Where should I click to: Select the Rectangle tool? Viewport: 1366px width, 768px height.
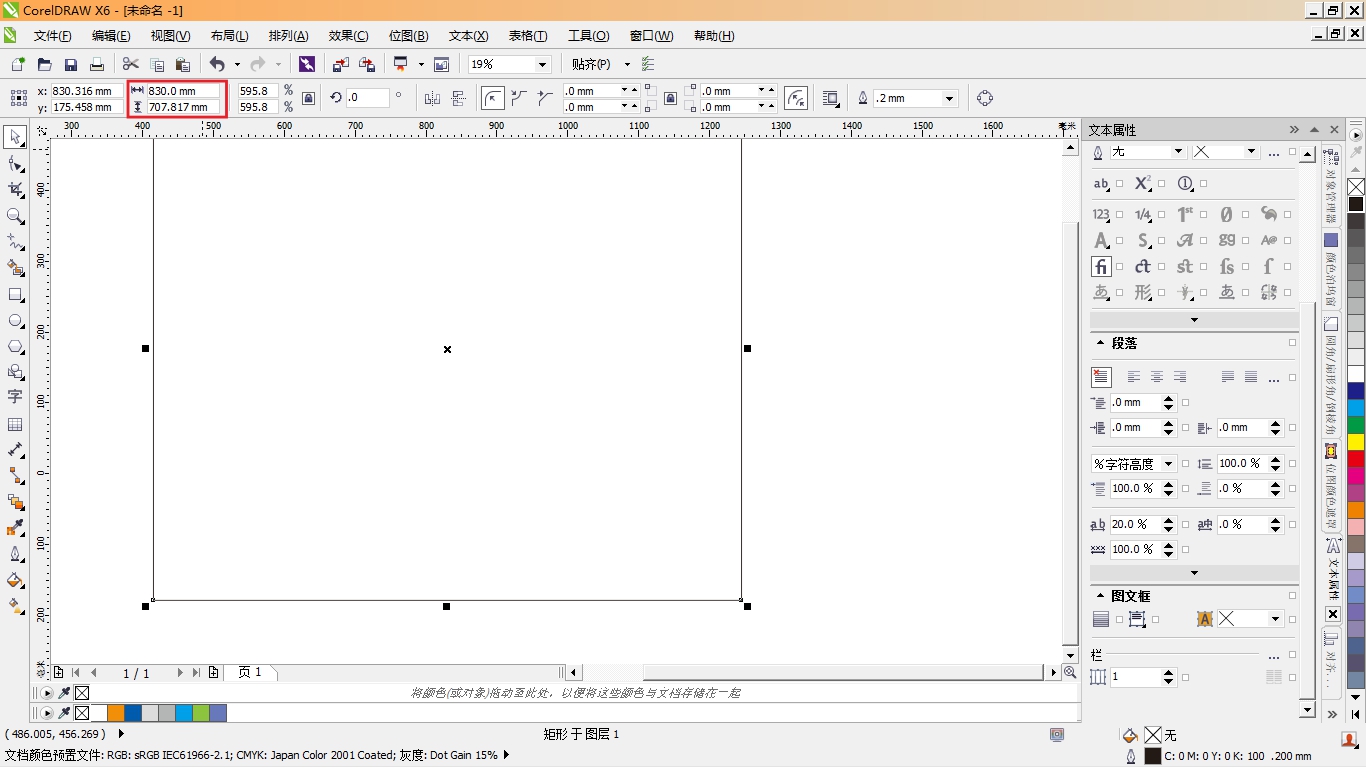pos(15,295)
